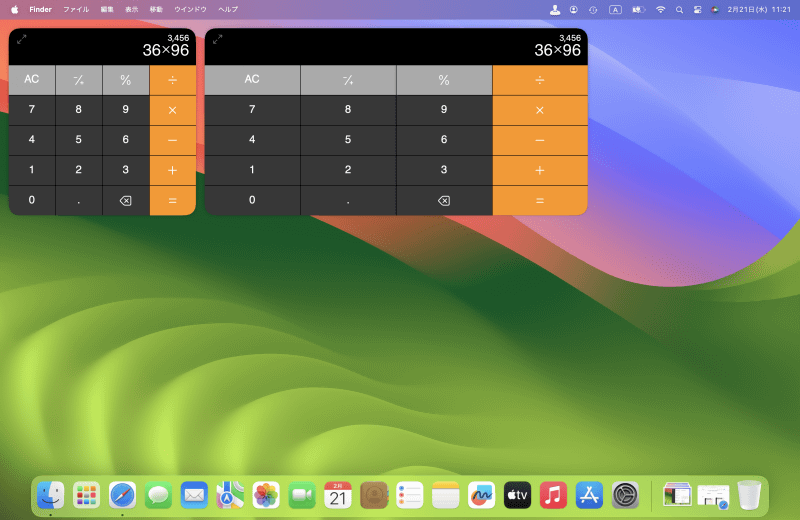The width and height of the screenshot is (800, 520).
Task: Click digit 4 in the wide calculator
Action: [252, 140]
